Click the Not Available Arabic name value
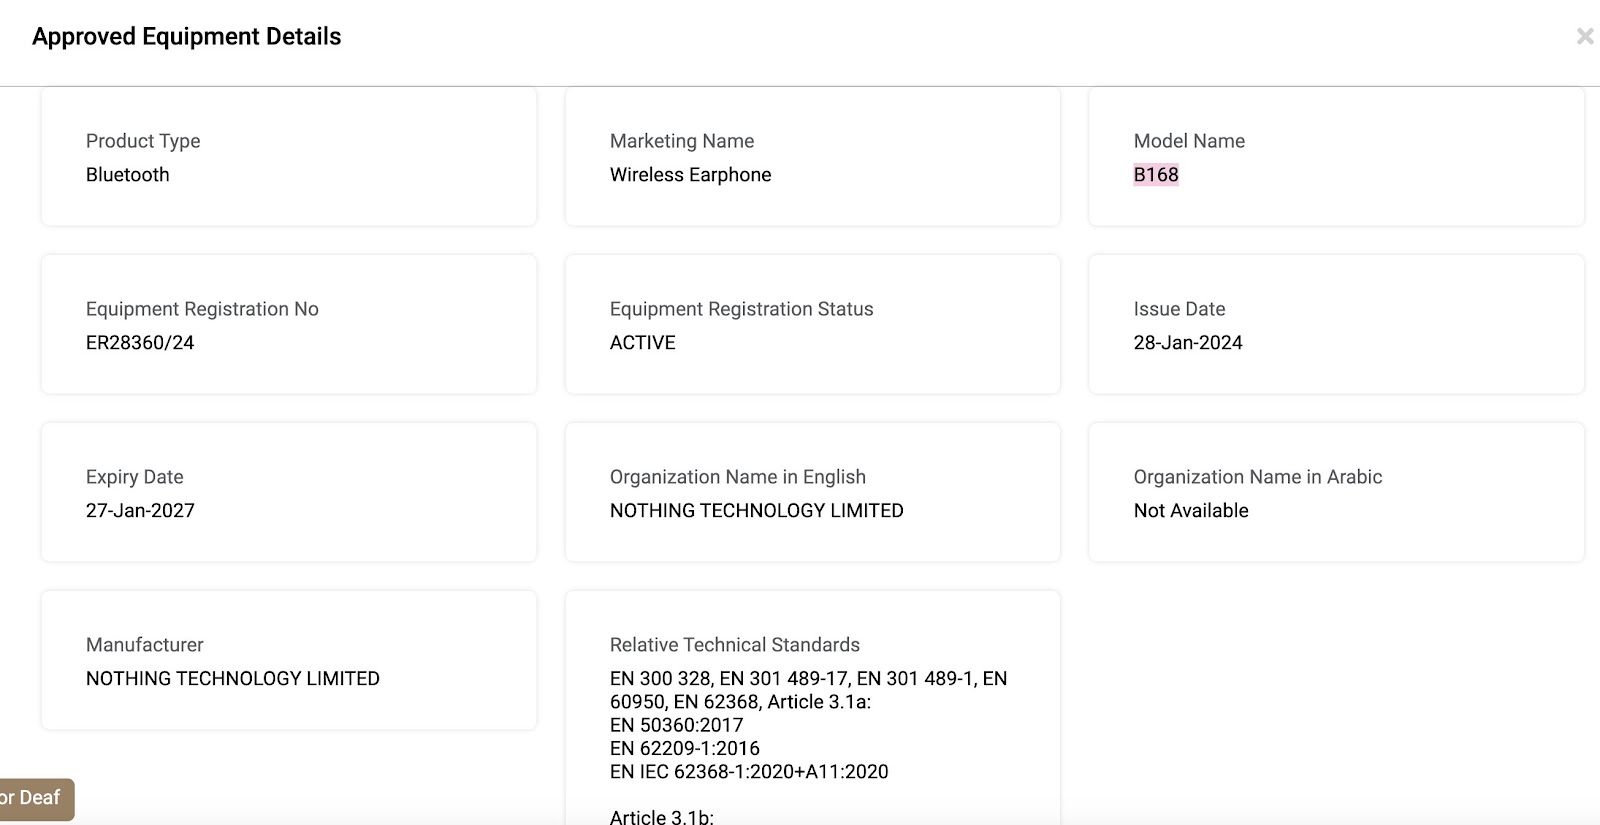This screenshot has height=825, width=1600. coord(1190,511)
